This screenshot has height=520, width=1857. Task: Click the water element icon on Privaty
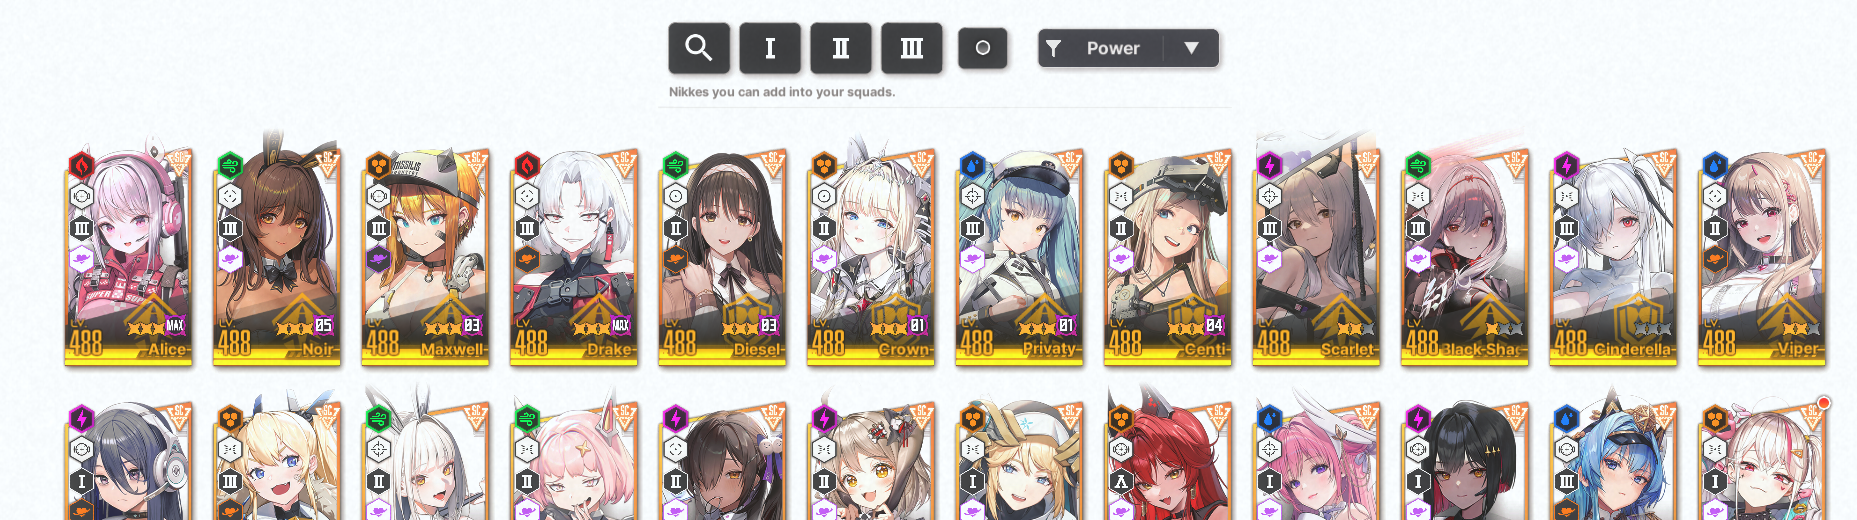(x=972, y=165)
